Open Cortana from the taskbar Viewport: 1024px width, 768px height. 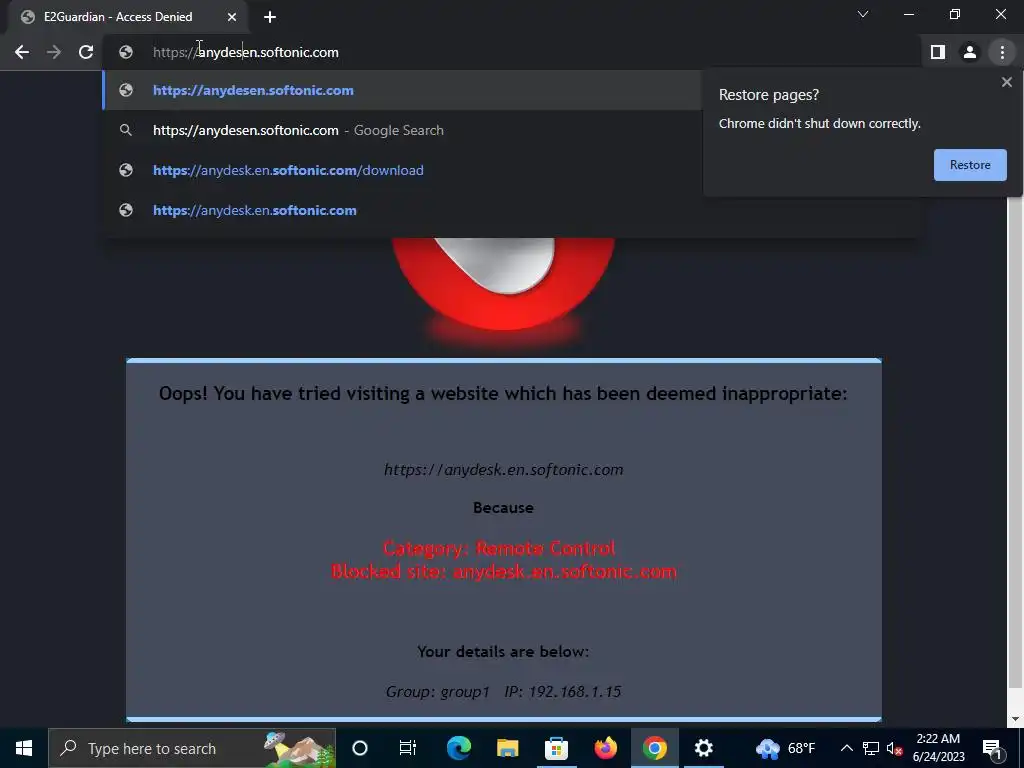coord(360,748)
